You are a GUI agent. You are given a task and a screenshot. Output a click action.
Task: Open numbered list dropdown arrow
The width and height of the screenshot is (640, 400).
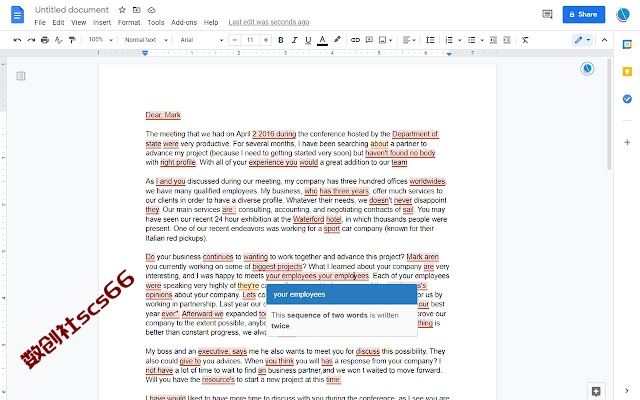(x=460, y=40)
